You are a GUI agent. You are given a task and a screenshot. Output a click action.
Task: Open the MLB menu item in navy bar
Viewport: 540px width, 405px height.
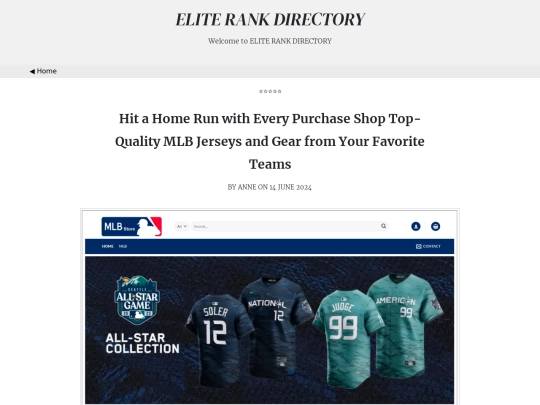(123, 246)
